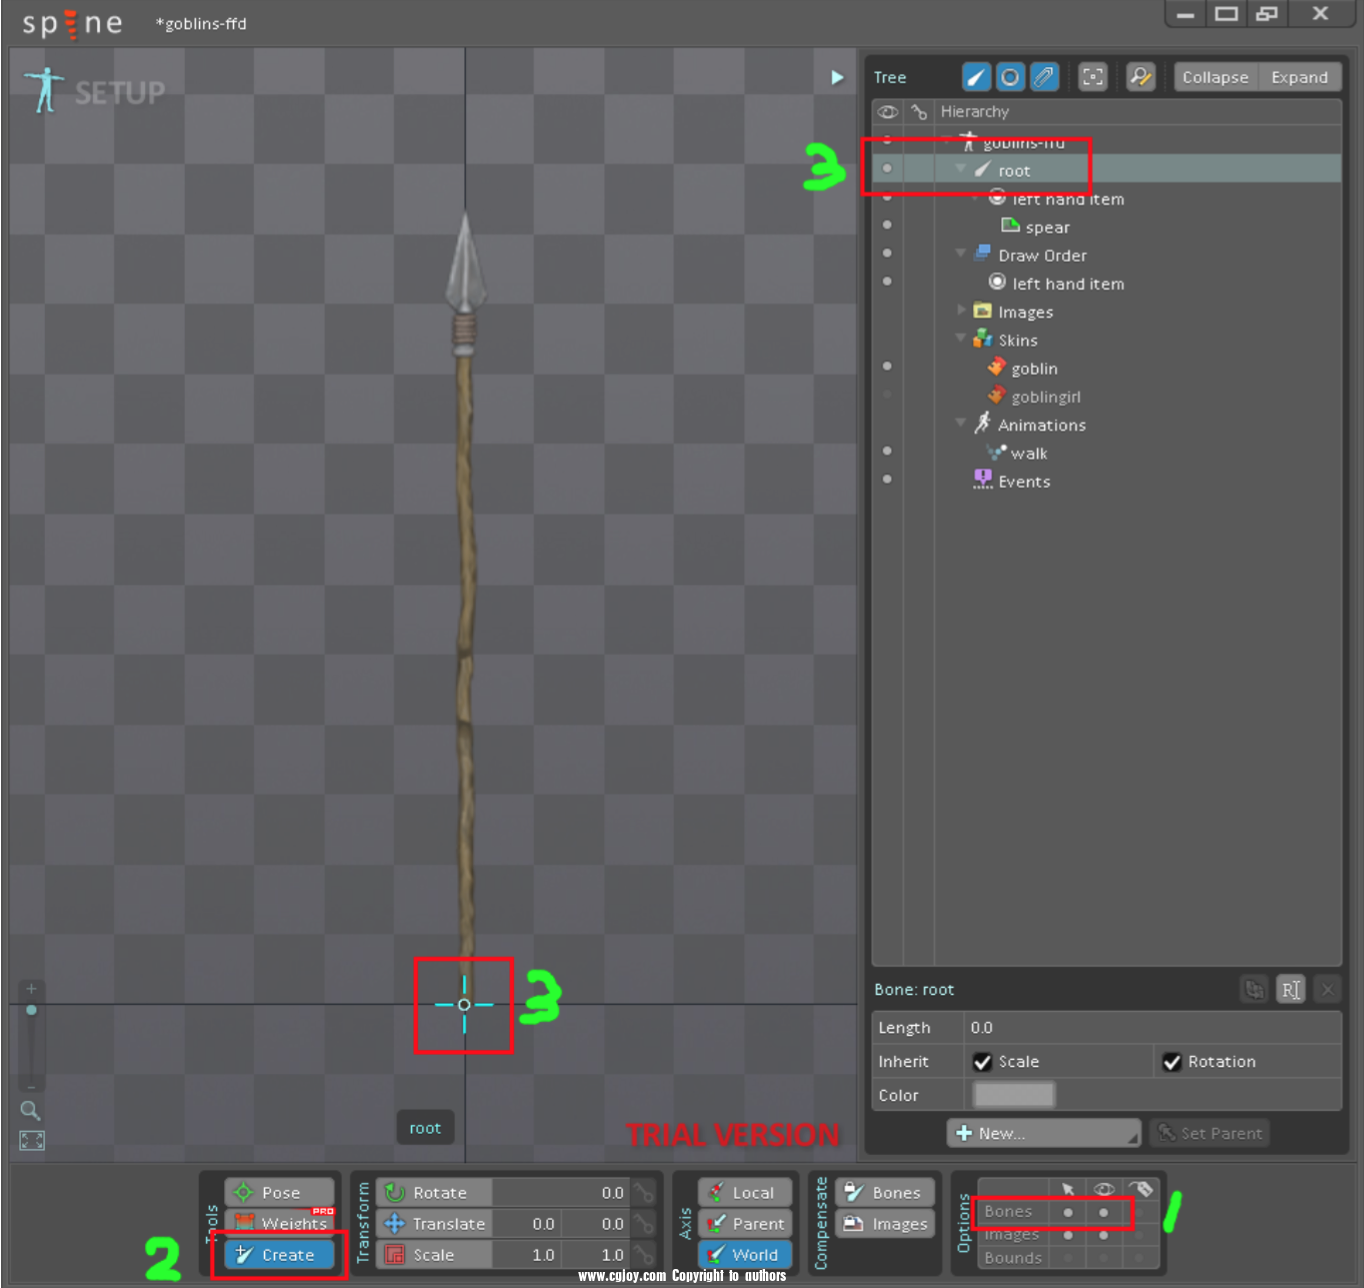Hide the root bone visibility dot
The width and height of the screenshot is (1364, 1288).
click(x=887, y=168)
